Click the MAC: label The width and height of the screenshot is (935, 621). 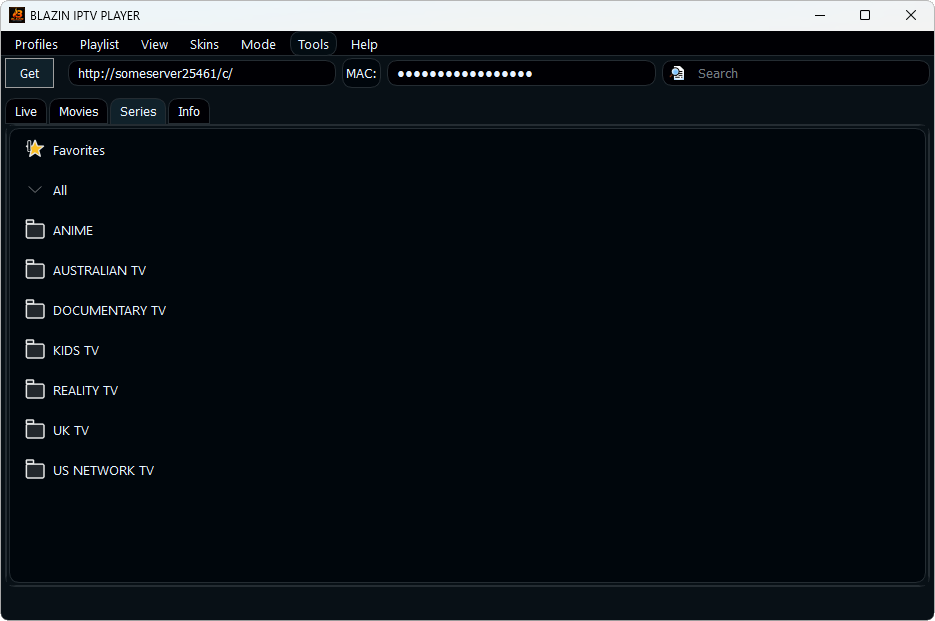tap(361, 73)
